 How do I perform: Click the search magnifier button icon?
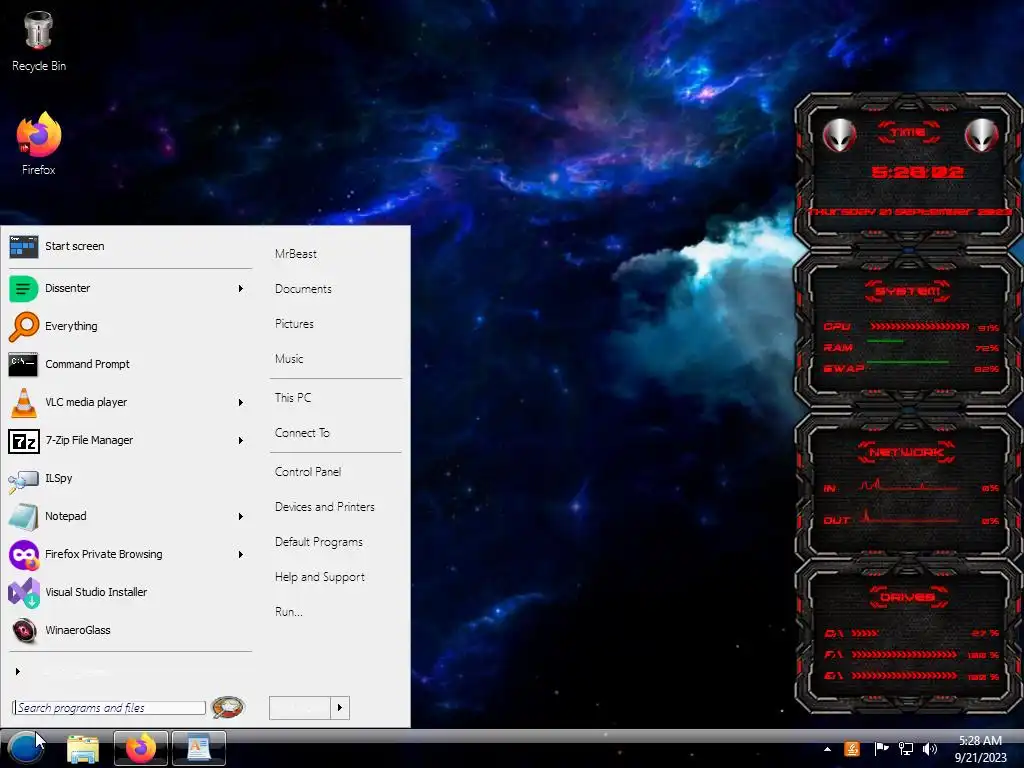pyautogui.click(x=228, y=707)
